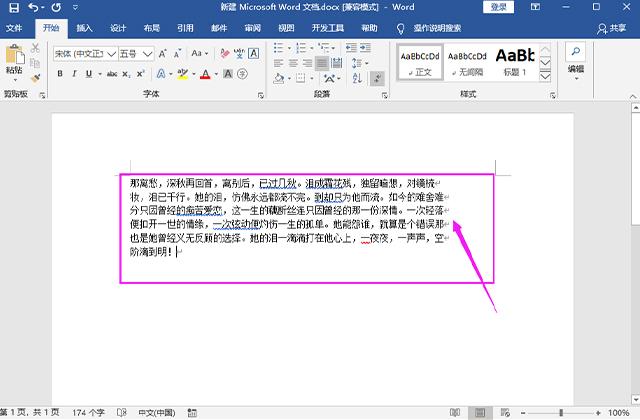Expand the Styles gallery more arrow
The width and height of the screenshot is (640, 420).
(545, 76)
